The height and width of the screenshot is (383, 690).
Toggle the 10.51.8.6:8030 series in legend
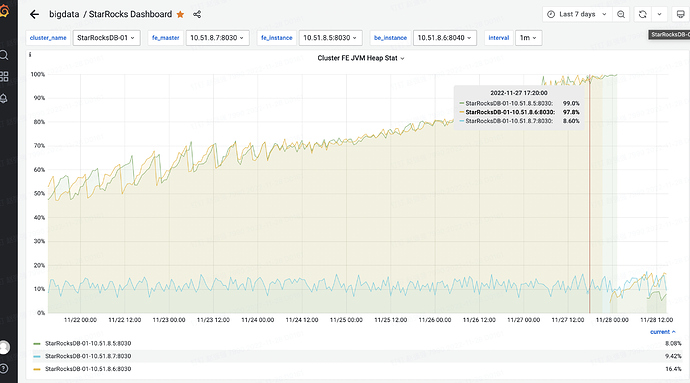coord(88,369)
